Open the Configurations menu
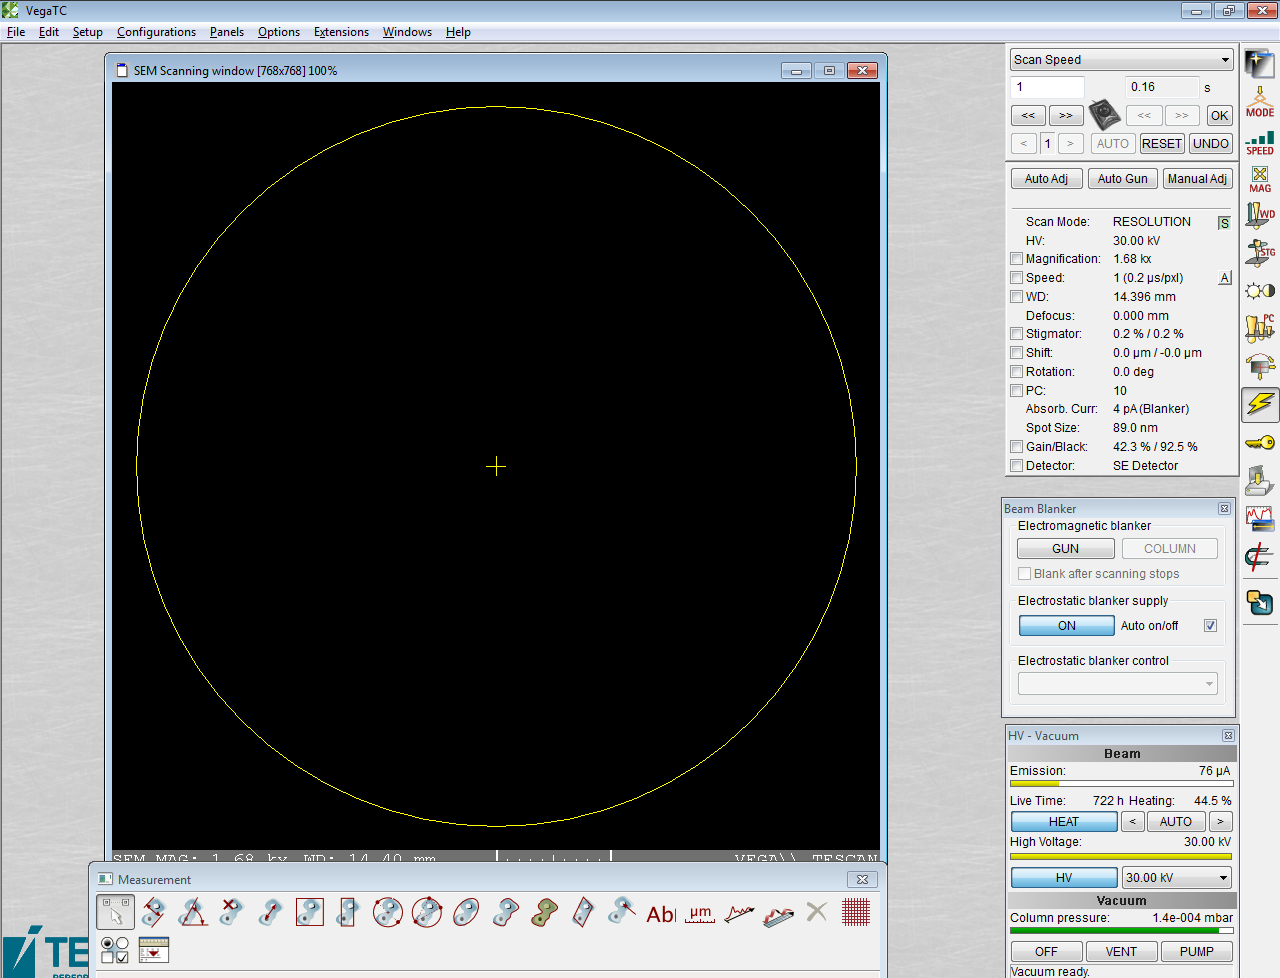This screenshot has height=978, width=1280. 156,32
